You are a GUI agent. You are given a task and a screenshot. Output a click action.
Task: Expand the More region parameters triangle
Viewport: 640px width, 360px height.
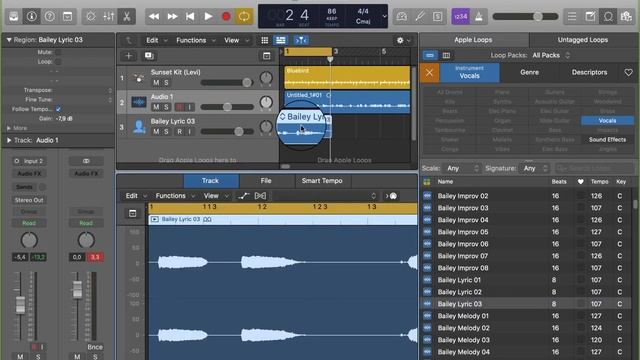click(x=9, y=128)
